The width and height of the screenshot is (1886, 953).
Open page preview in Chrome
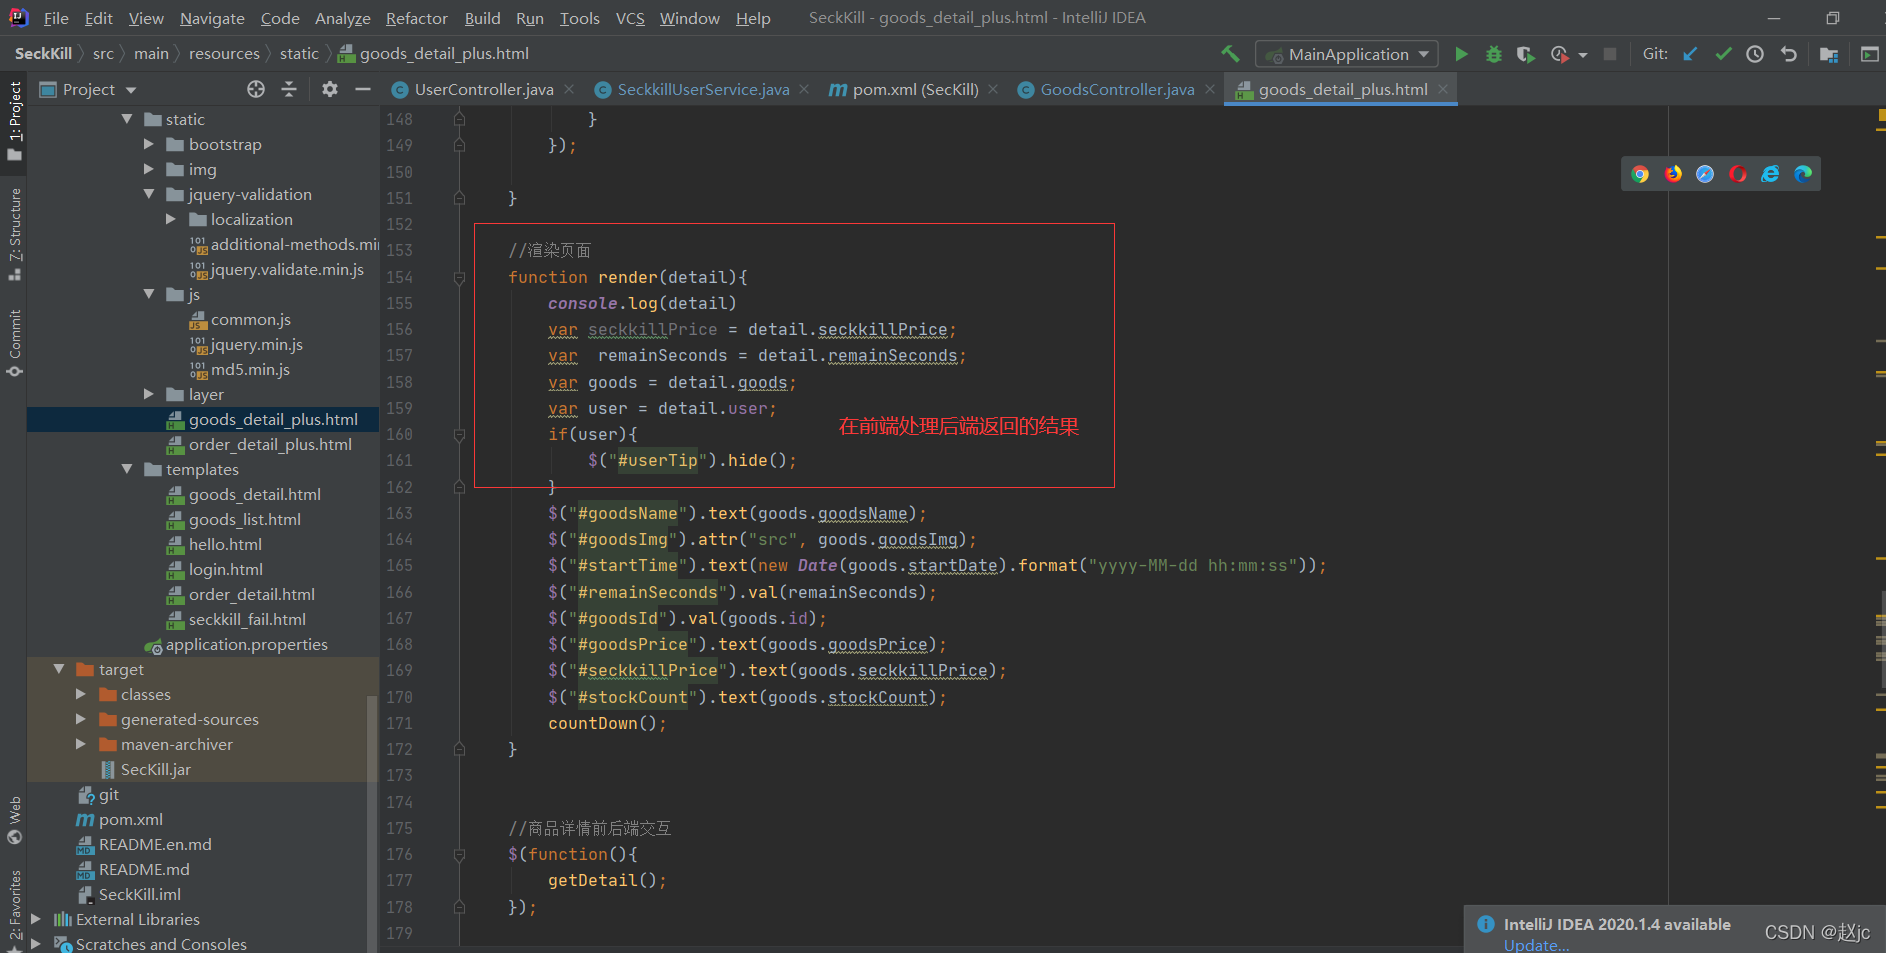click(x=1640, y=174)
